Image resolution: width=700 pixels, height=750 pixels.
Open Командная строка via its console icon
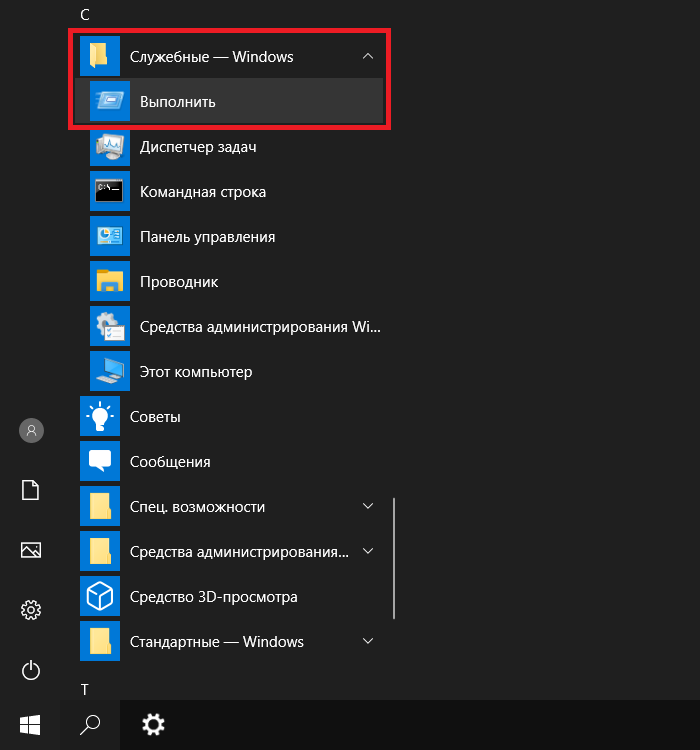[x=110, y=191]
